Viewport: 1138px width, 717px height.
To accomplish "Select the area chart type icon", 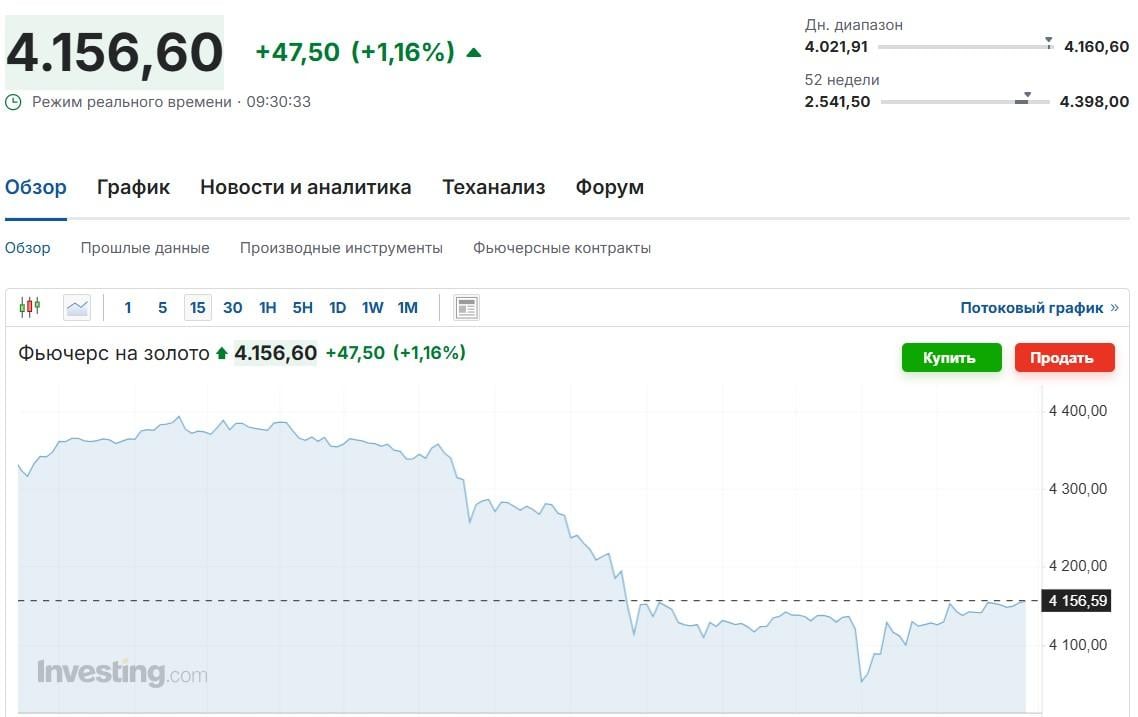I will coord(77,307).
